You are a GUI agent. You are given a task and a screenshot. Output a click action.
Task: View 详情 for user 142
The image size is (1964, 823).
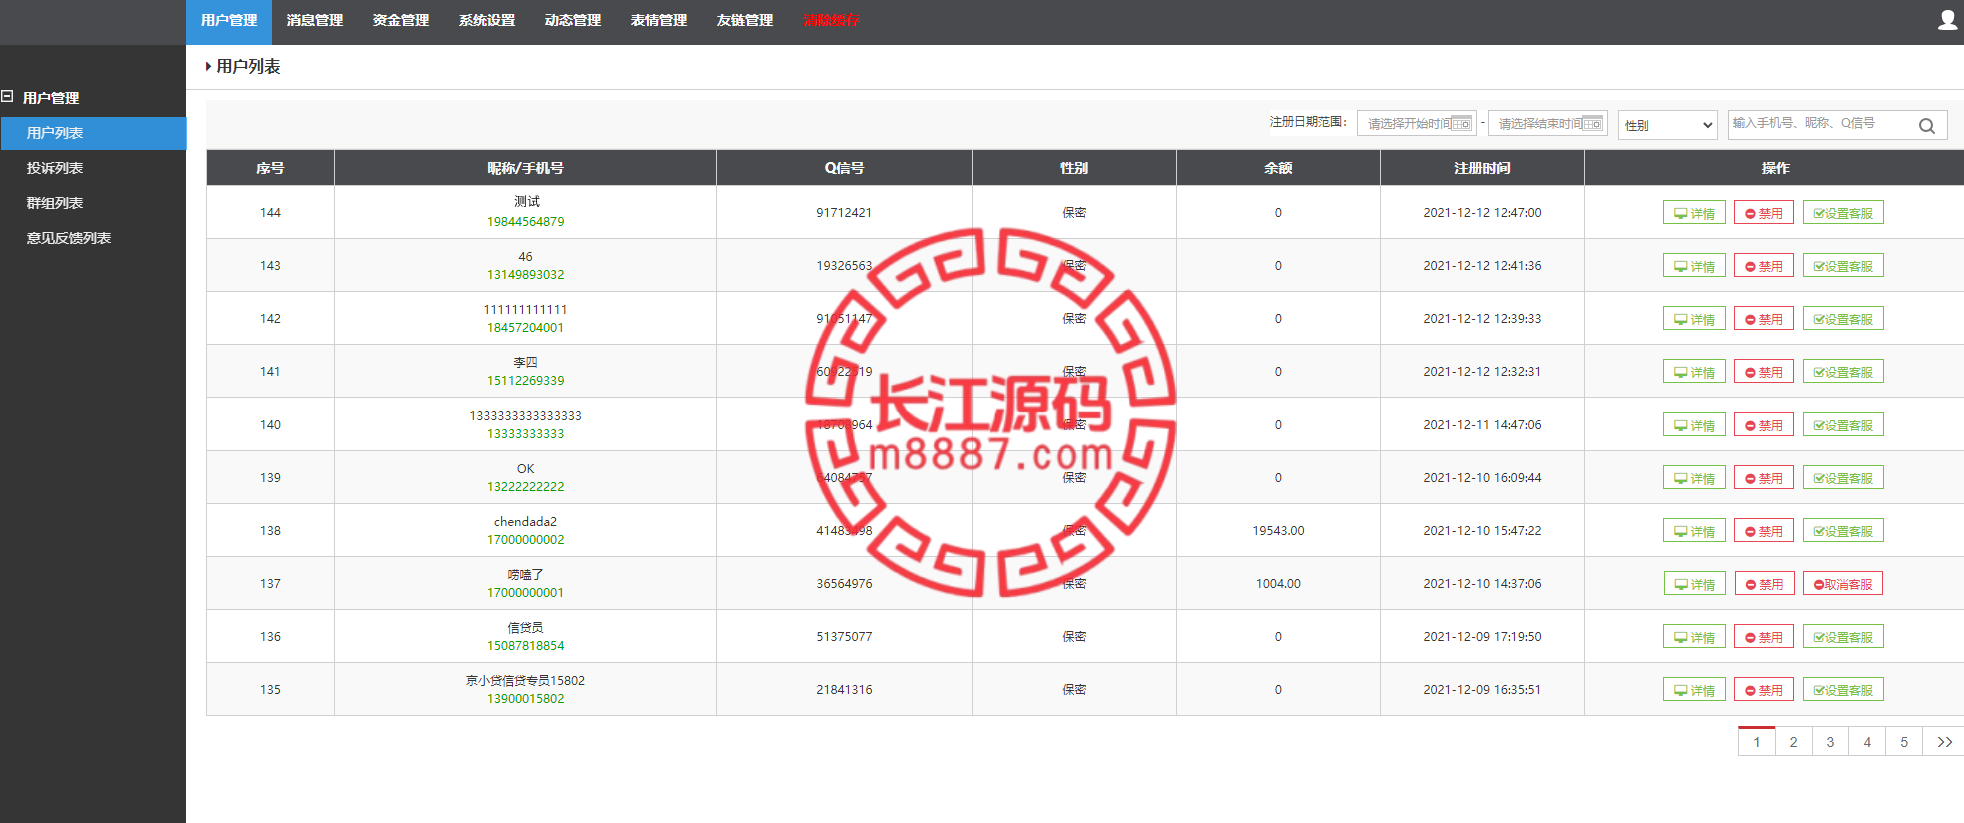(x=1694, y=319)
